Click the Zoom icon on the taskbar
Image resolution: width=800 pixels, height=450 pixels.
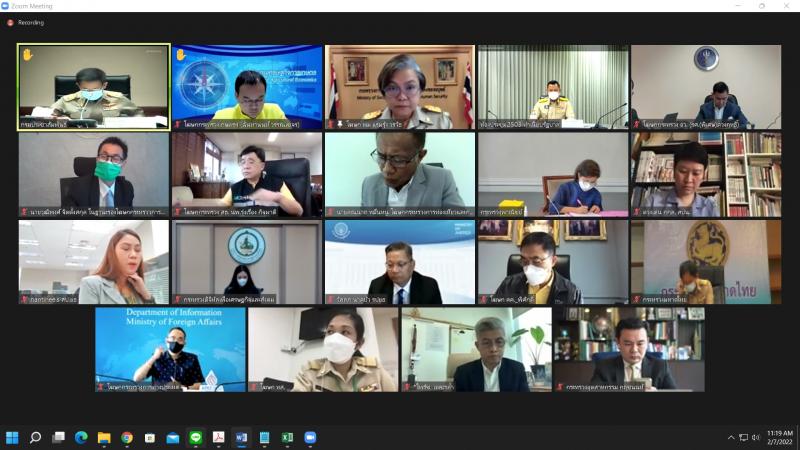(x=310, y=438)
